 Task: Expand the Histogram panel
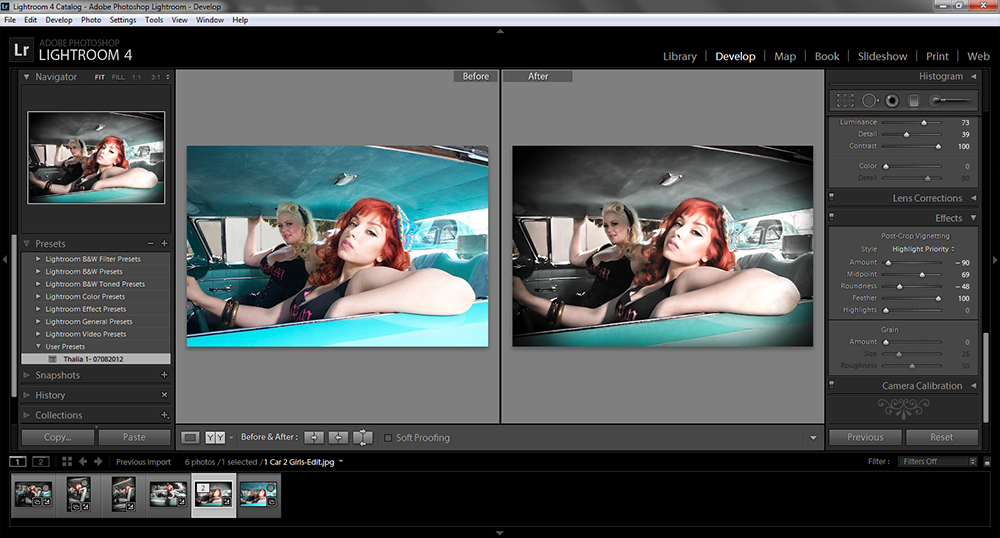974,76
